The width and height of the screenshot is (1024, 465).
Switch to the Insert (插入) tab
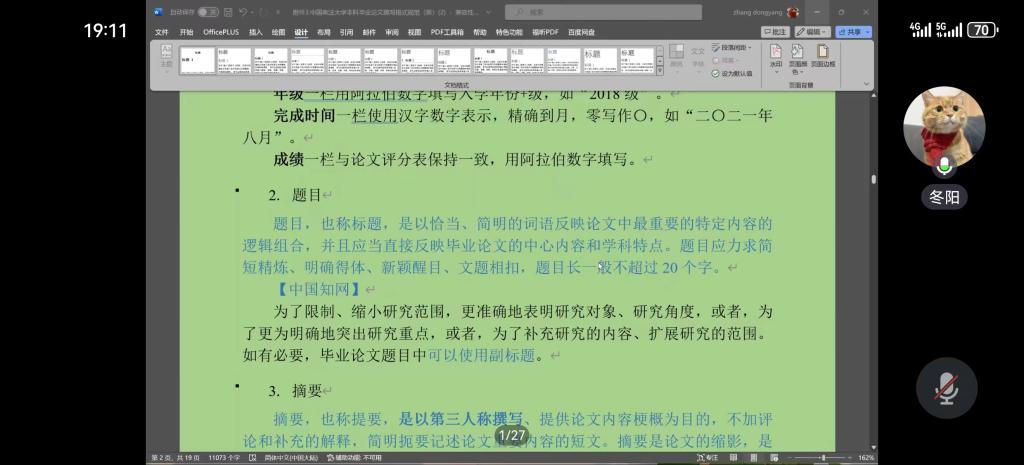(x=256, y=32)
